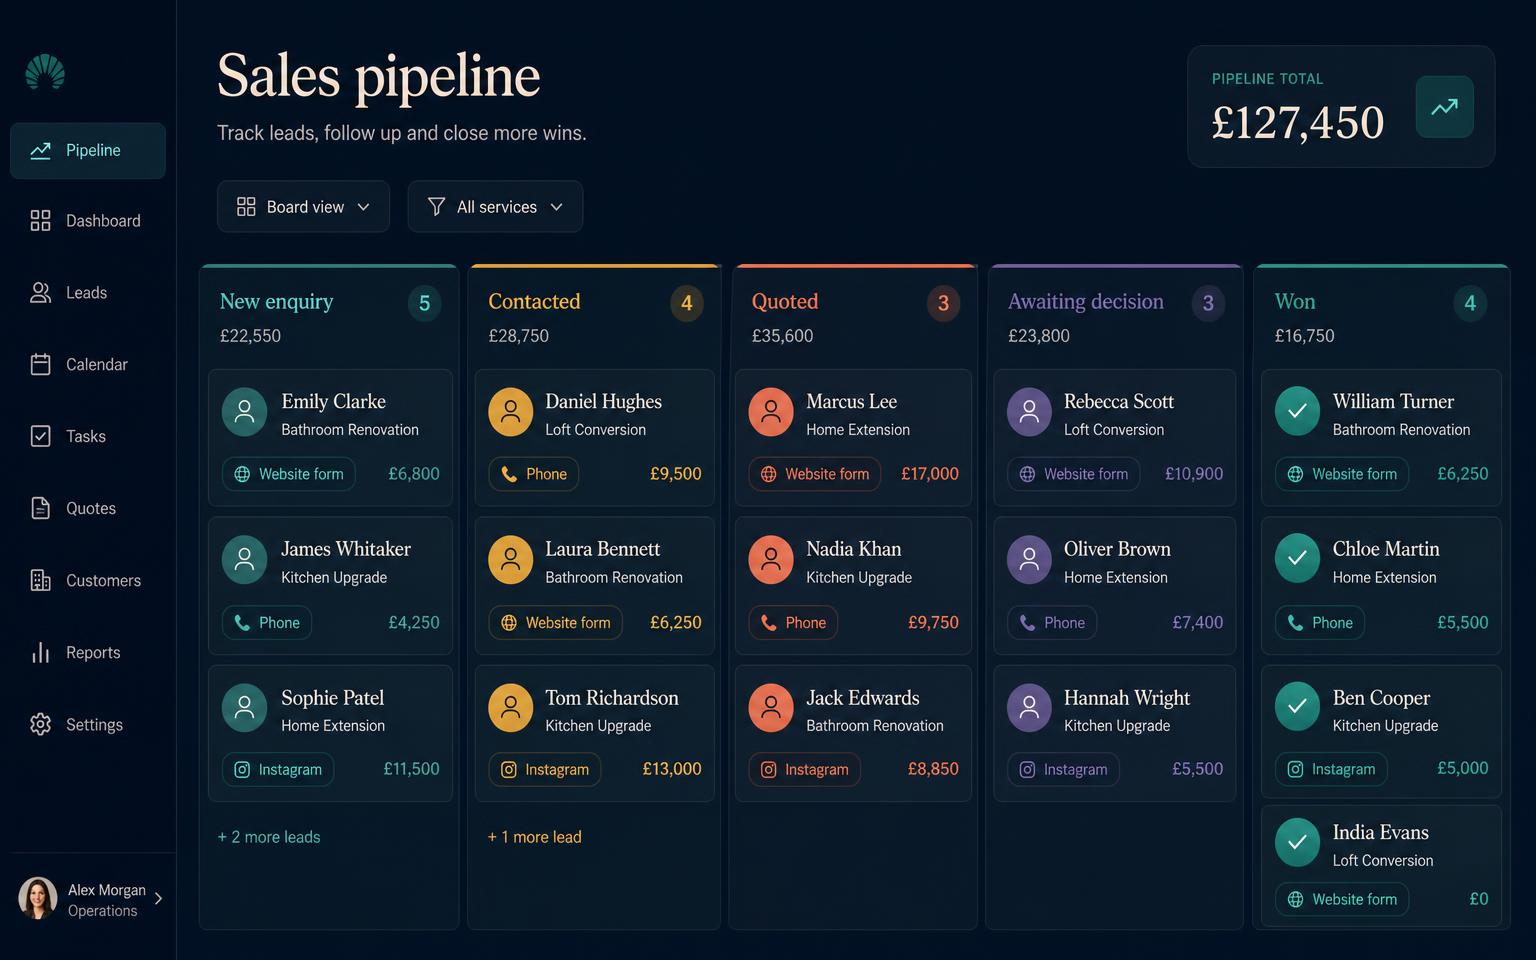
Task: Click Marcus Lee's orange avatar icon
Action: click(771, 411)
